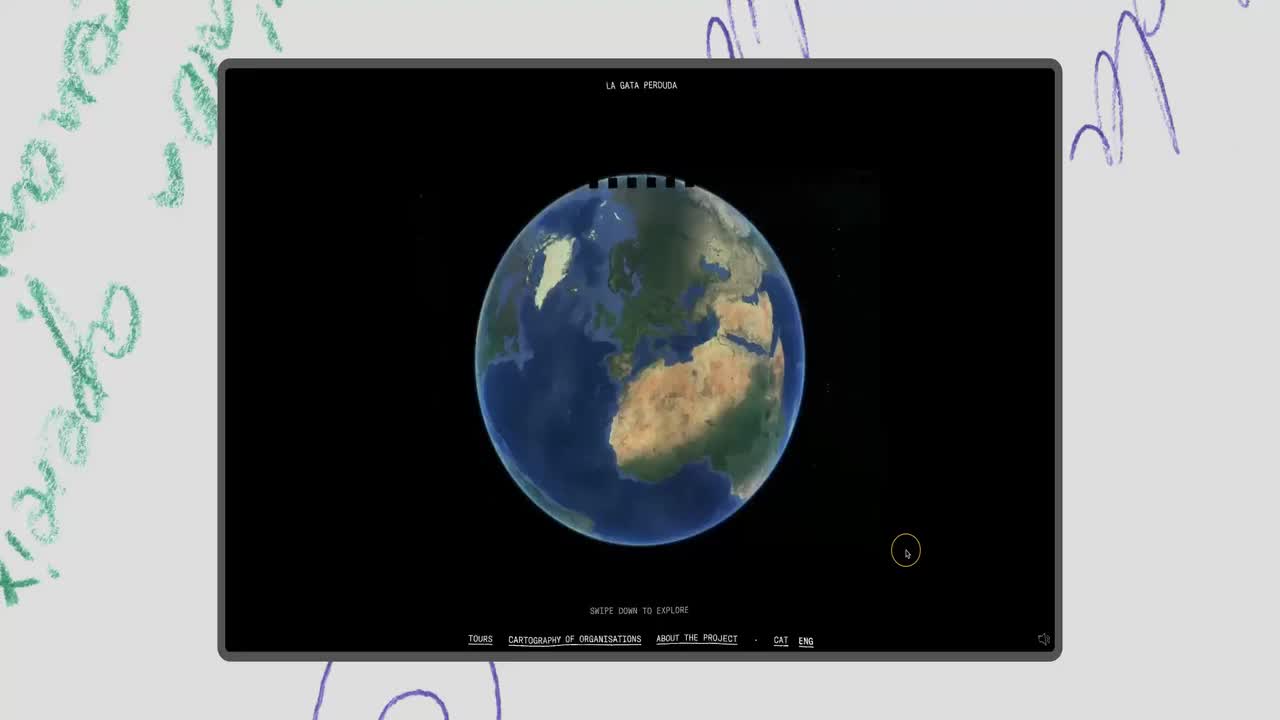
Task: Click the La Gata Perduda title
Action: tap(641, 85)
